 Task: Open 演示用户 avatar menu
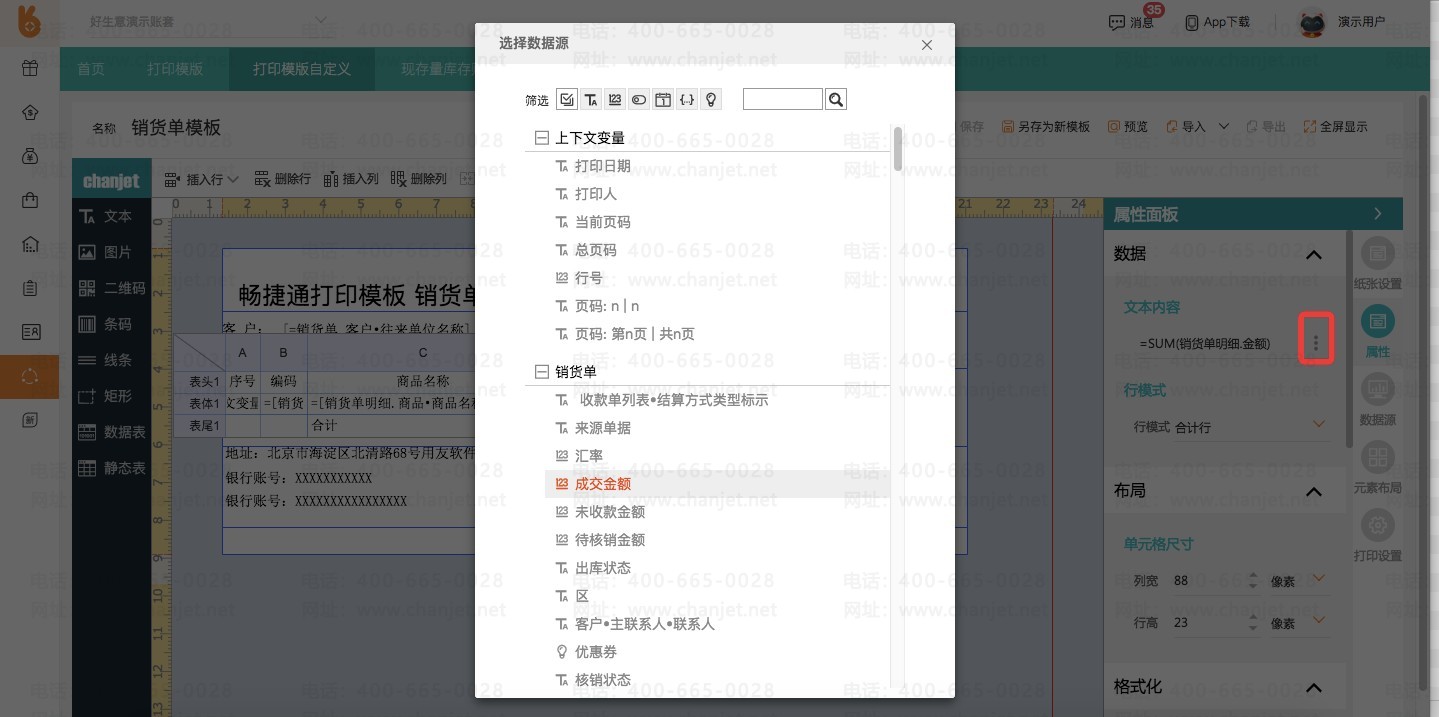pyautogui.click(x=1342, y=21)
